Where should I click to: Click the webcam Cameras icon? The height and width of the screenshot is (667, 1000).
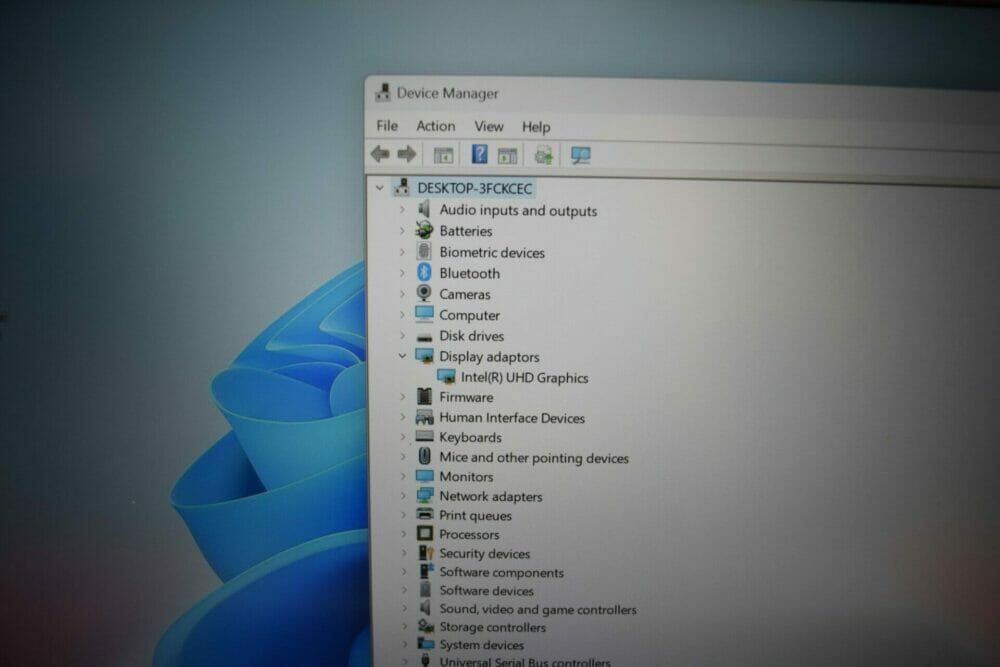pyautogui.click(x=424, y=293)
